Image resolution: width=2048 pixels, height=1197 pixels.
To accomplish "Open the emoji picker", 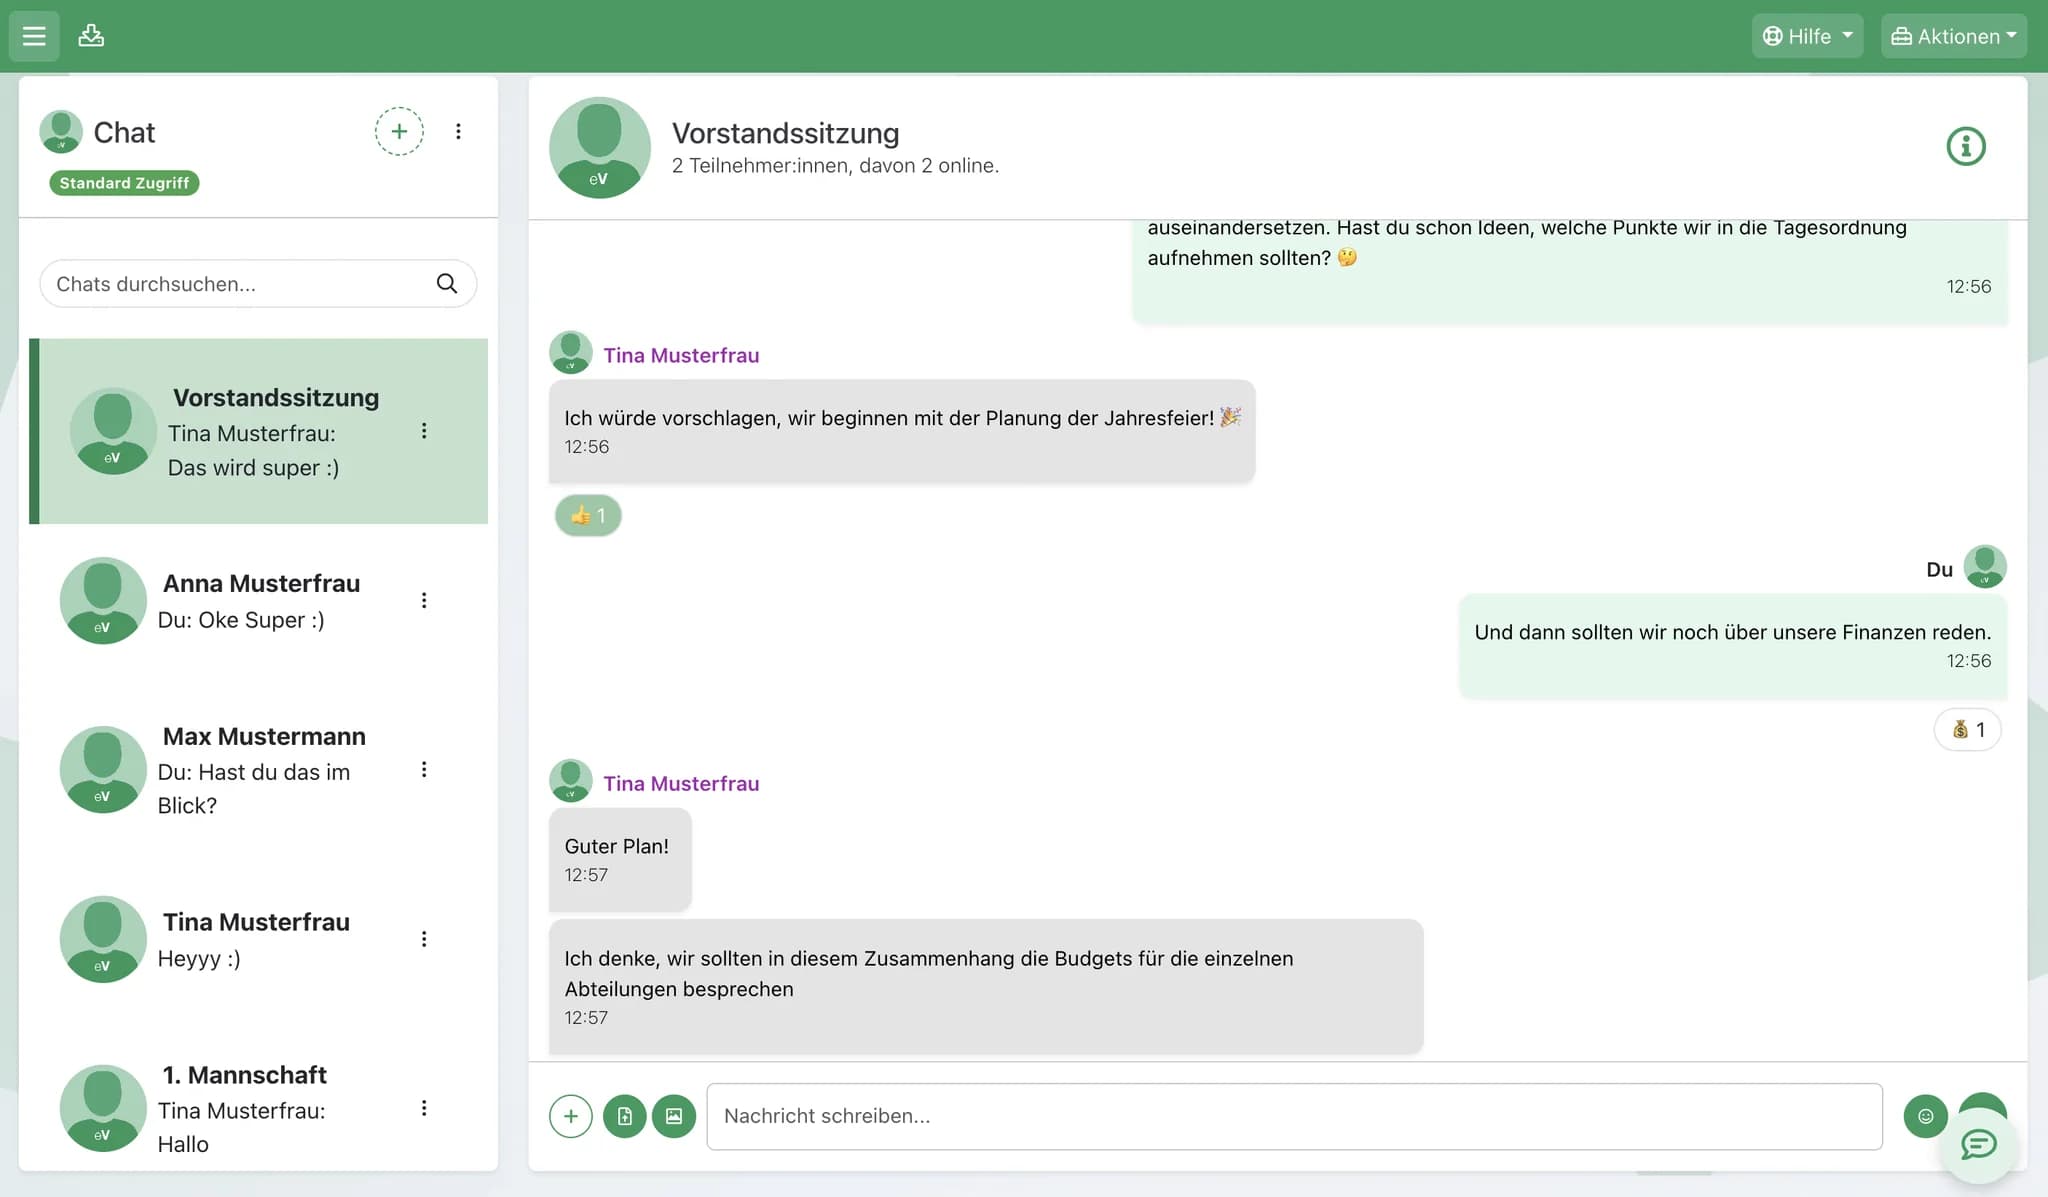I will (1926, 1116).
